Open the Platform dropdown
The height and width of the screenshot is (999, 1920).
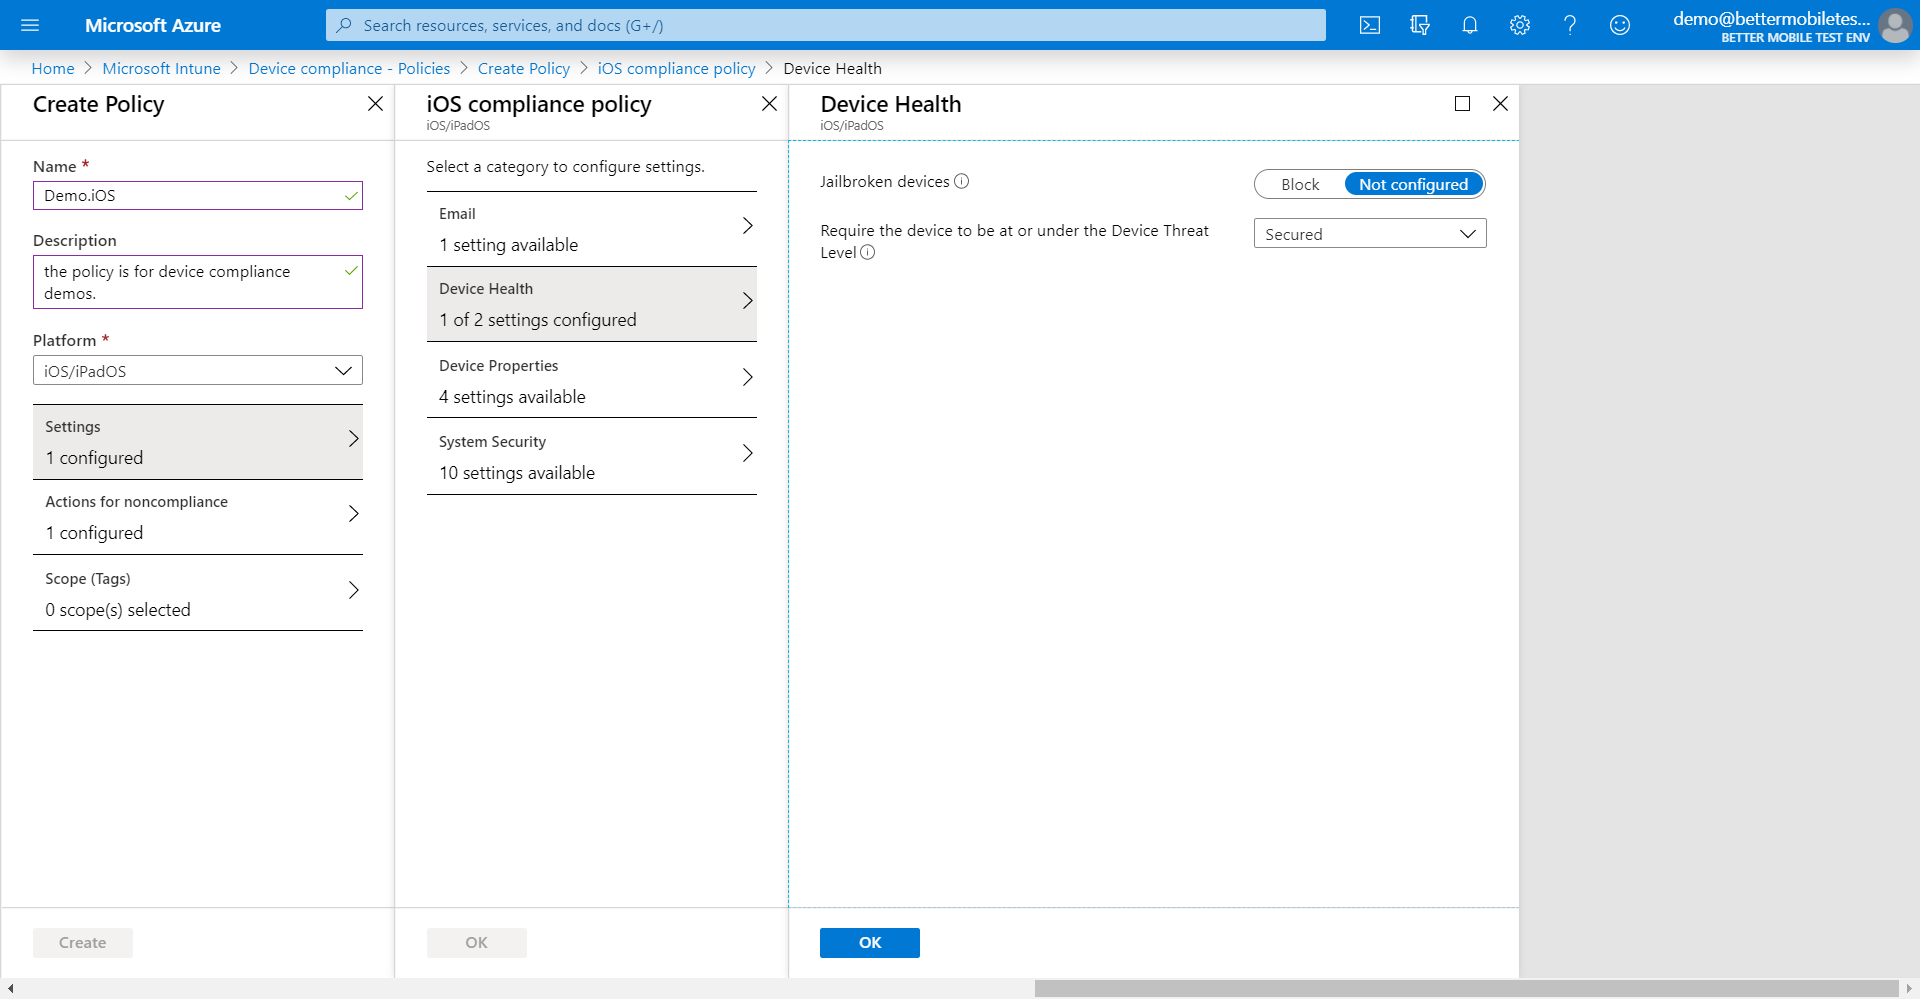click(x=198, y=370)
